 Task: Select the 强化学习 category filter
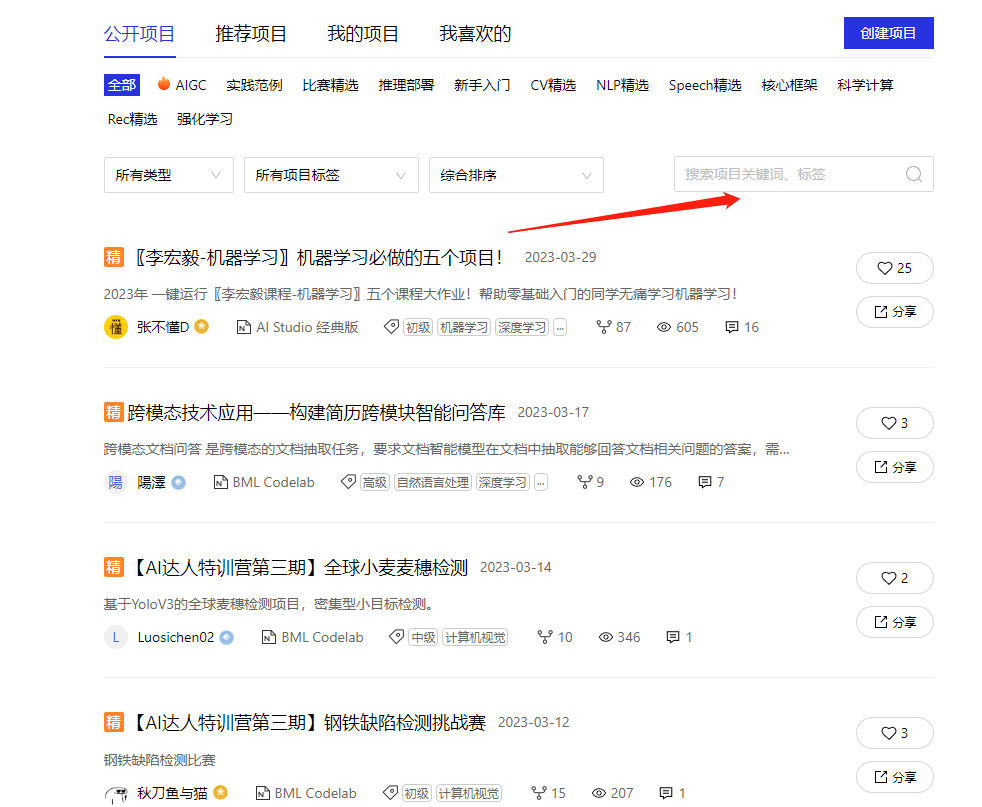pyautogui.click(x=205, y=119)
